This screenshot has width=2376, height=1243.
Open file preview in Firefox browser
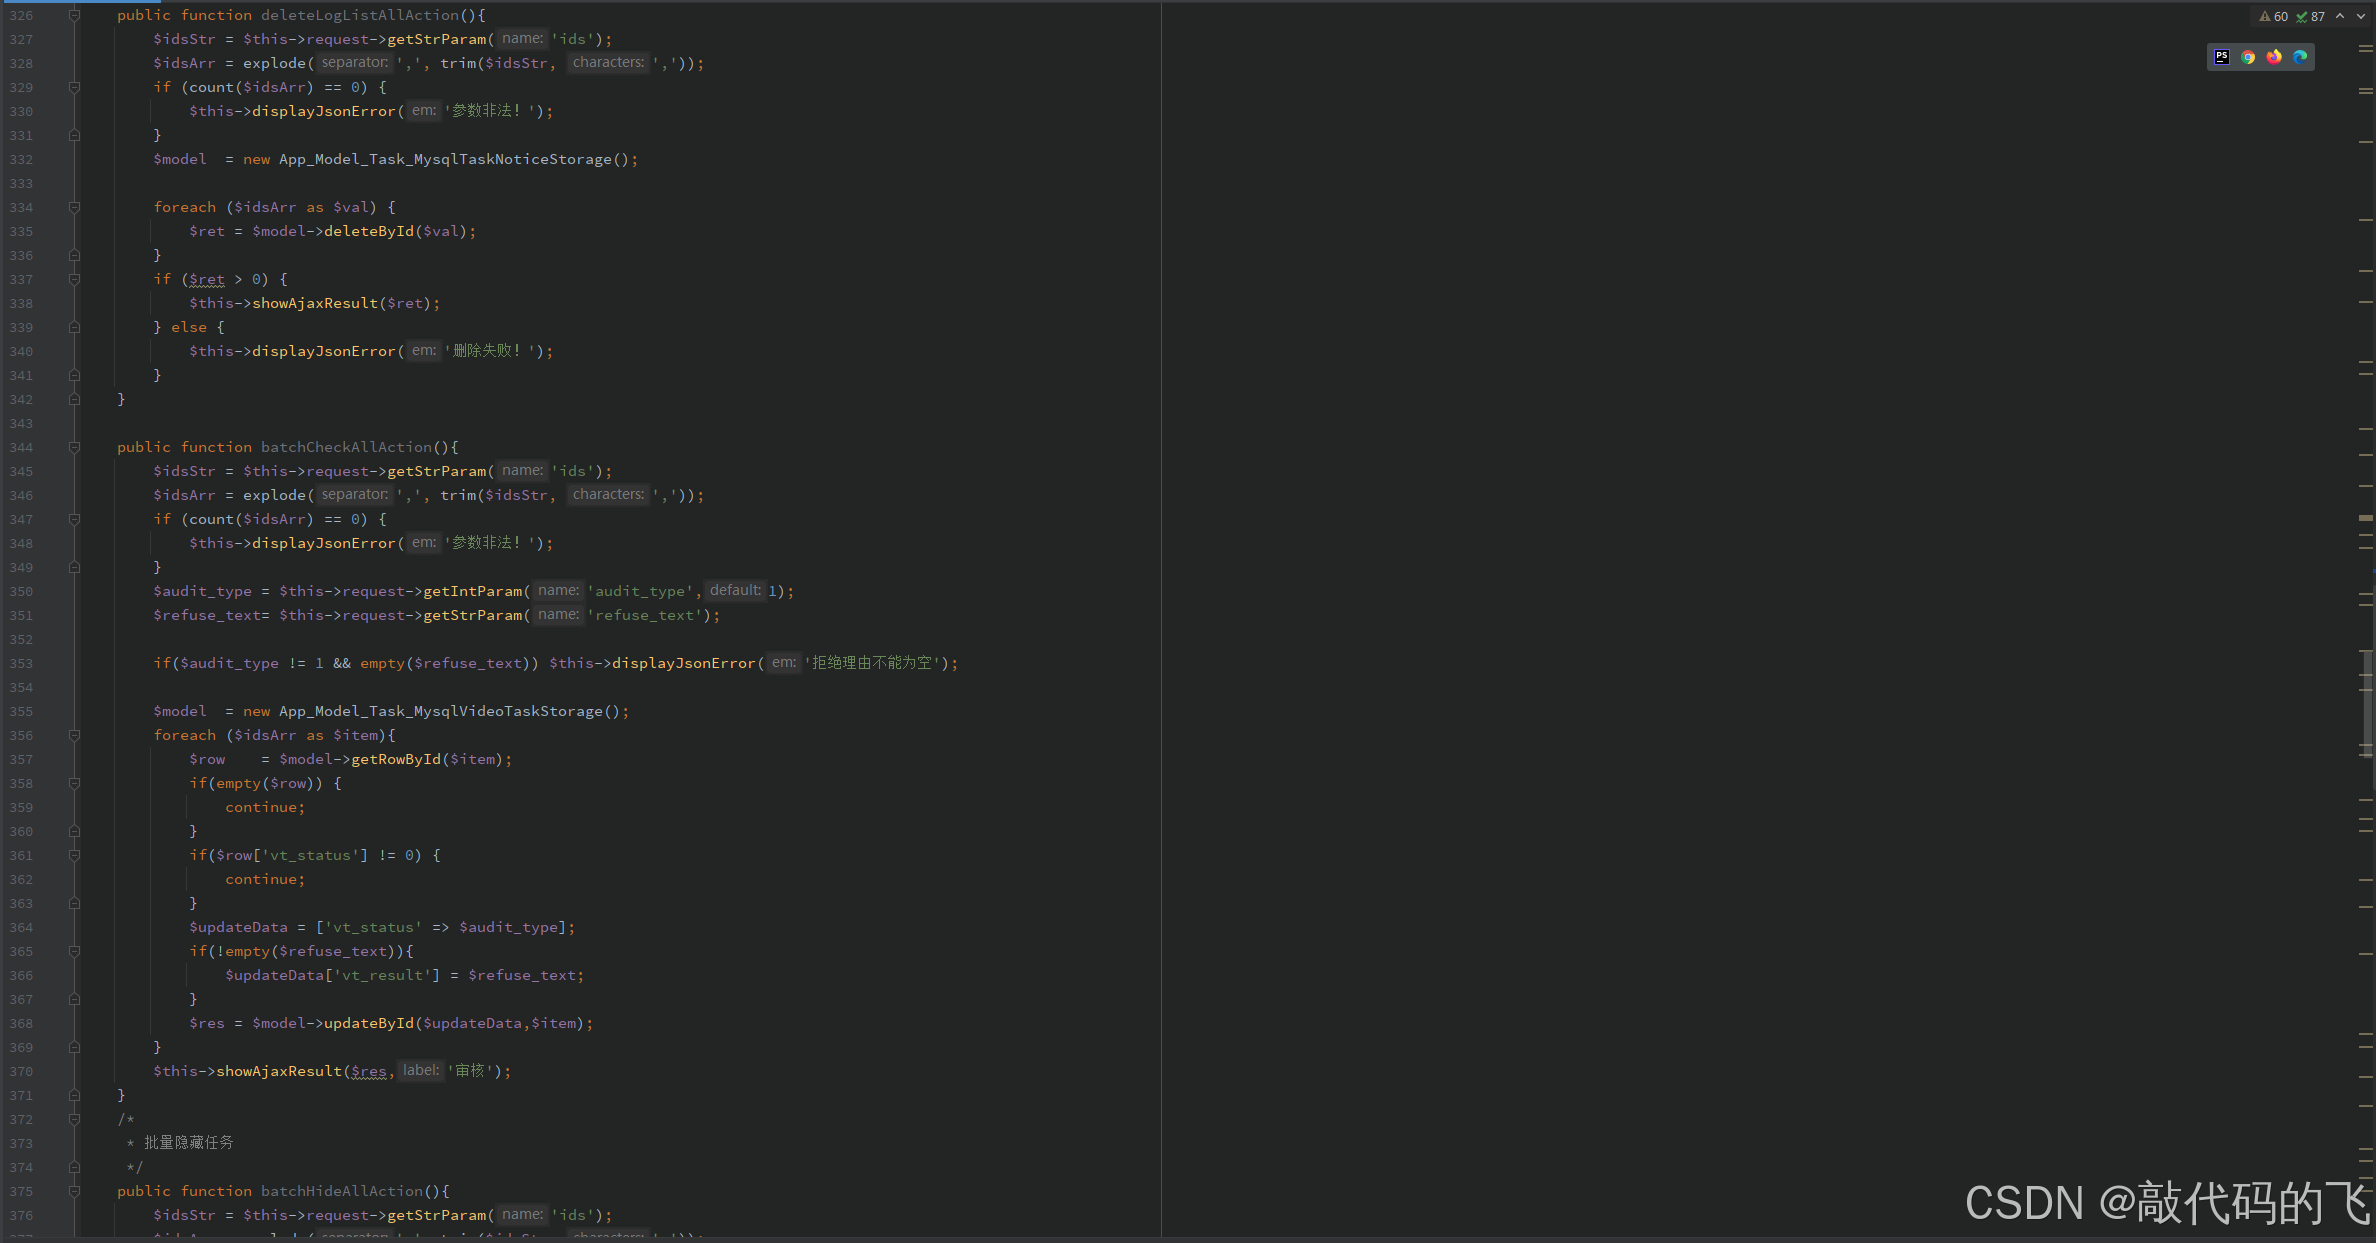click(x=2274, y=57)
